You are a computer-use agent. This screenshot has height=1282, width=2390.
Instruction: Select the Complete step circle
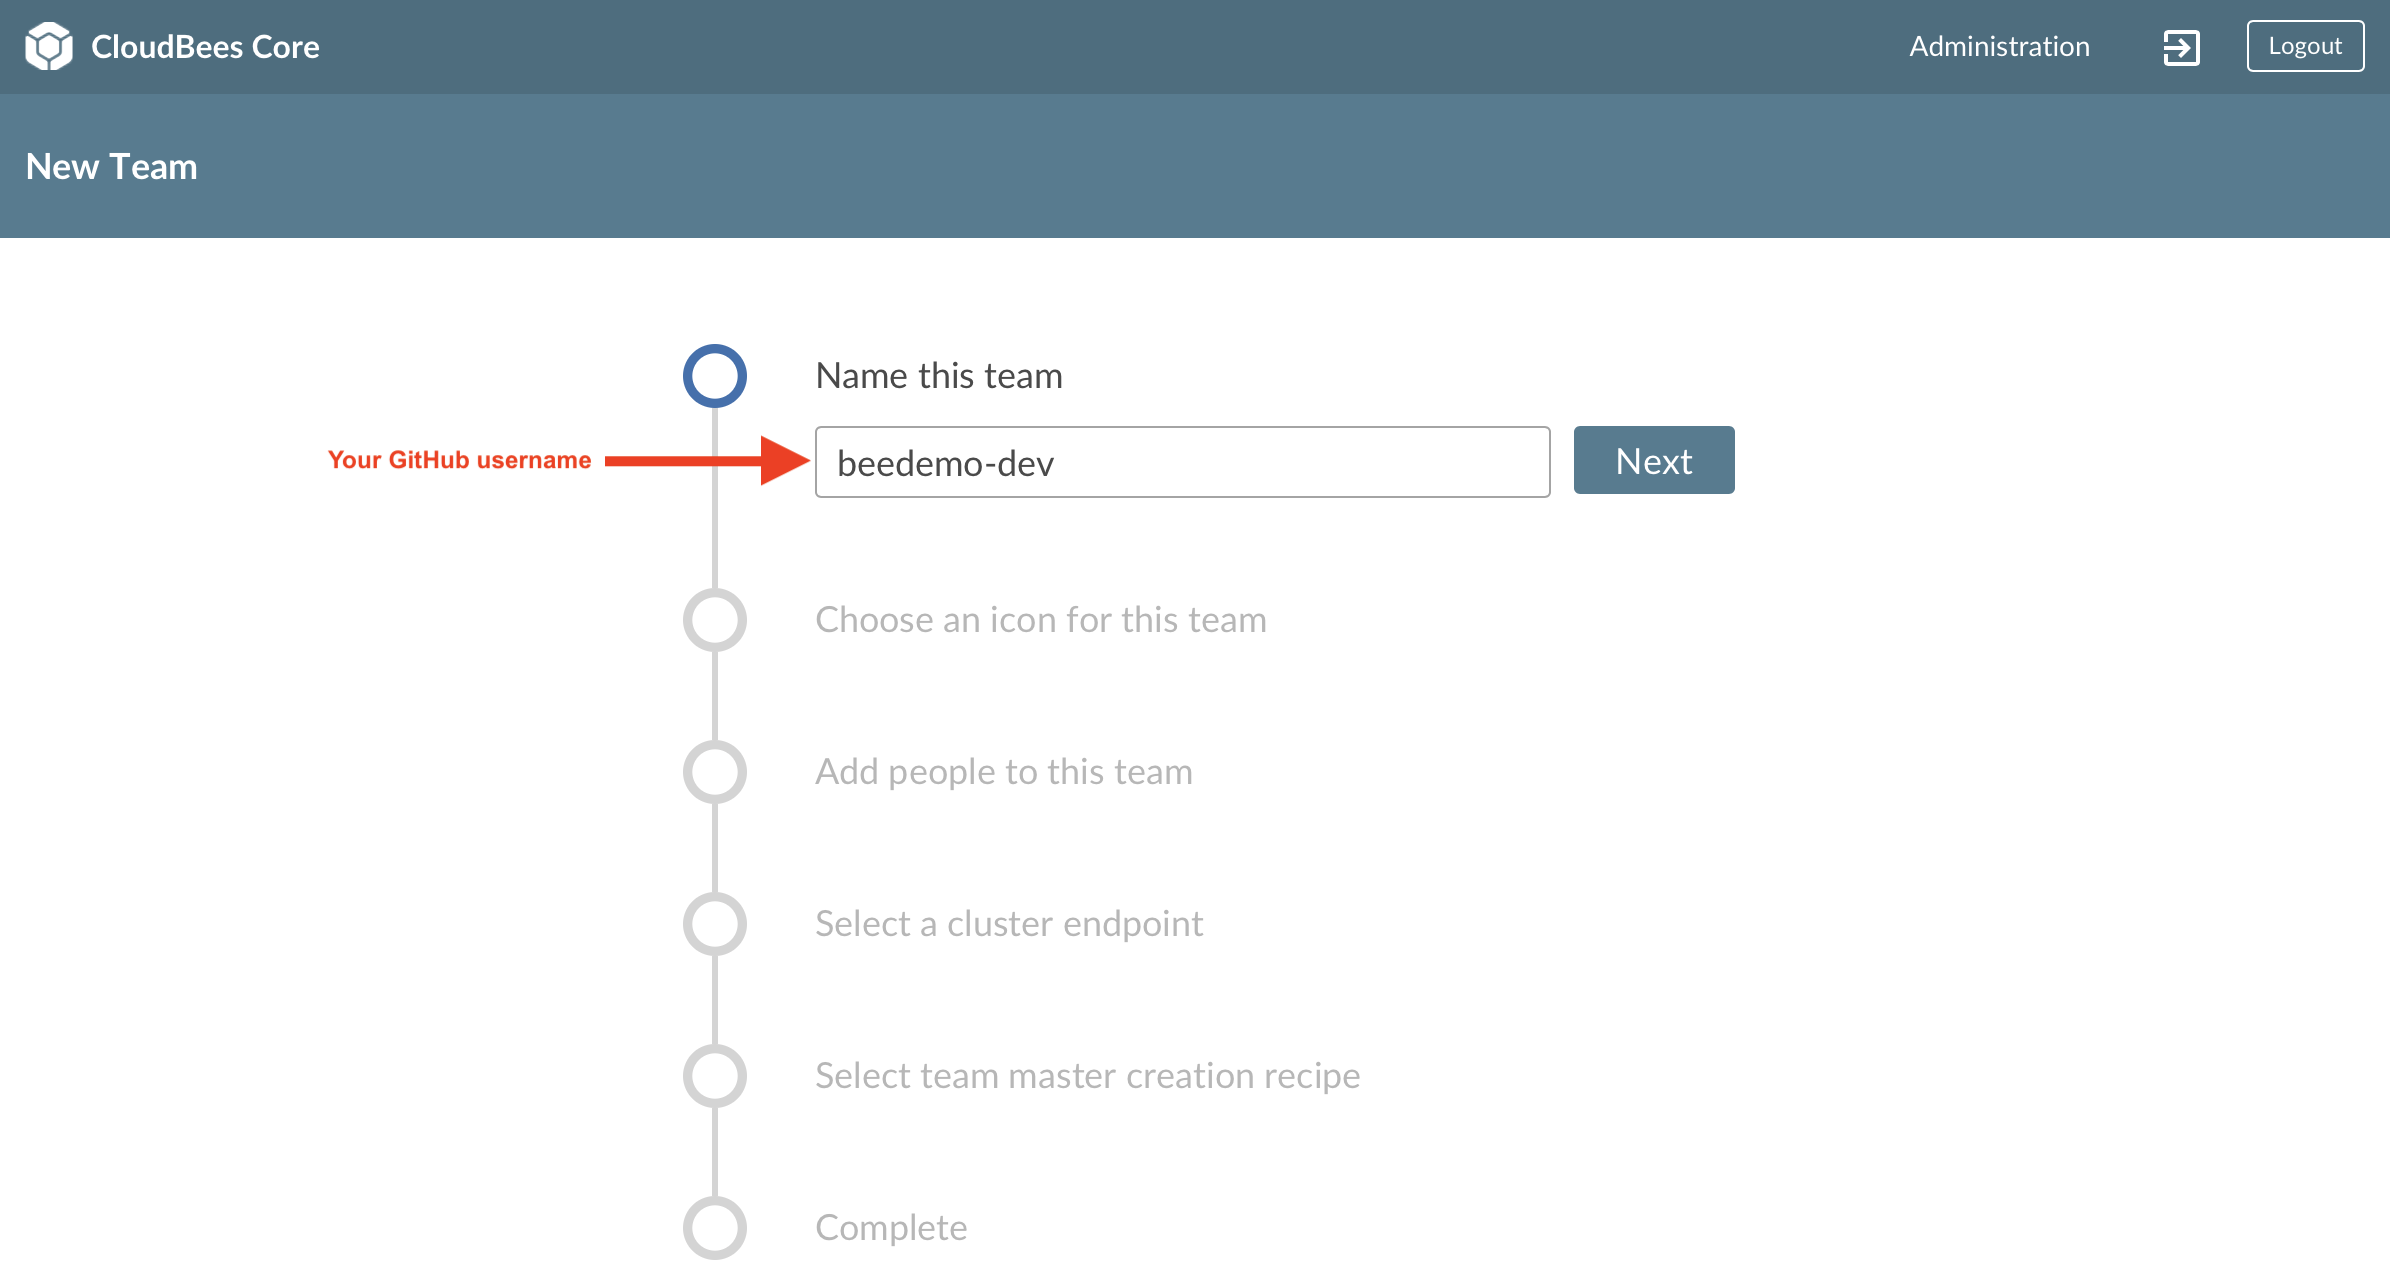[715, 1228]
